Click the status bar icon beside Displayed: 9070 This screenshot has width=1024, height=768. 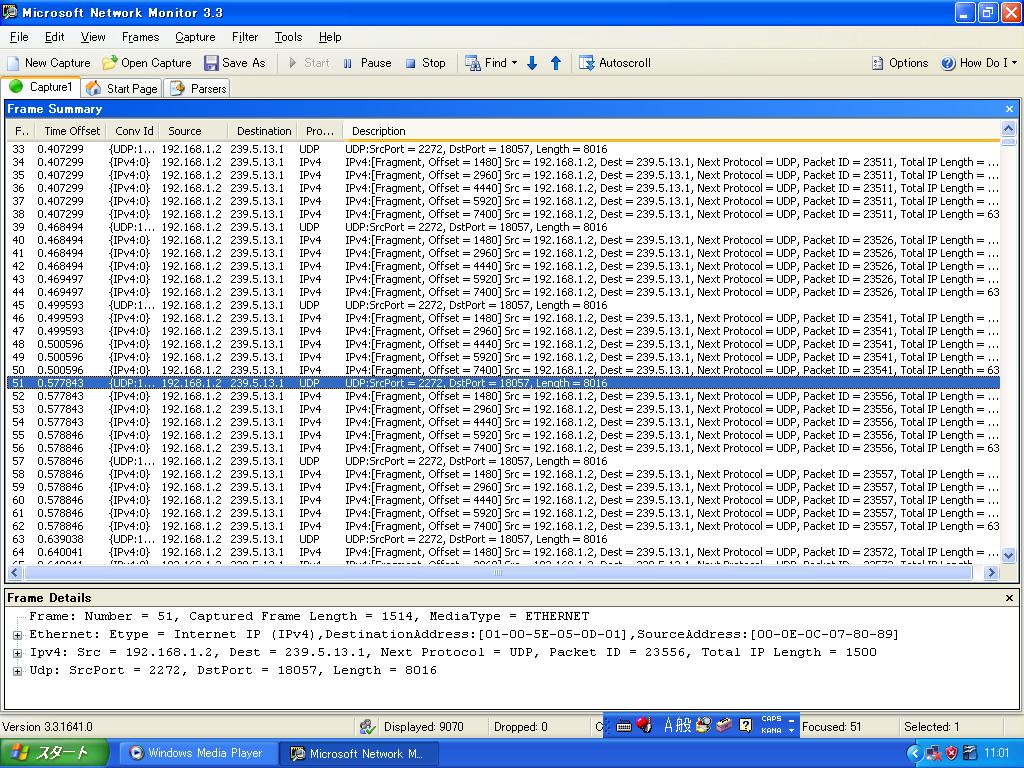(x=368, y=727)
